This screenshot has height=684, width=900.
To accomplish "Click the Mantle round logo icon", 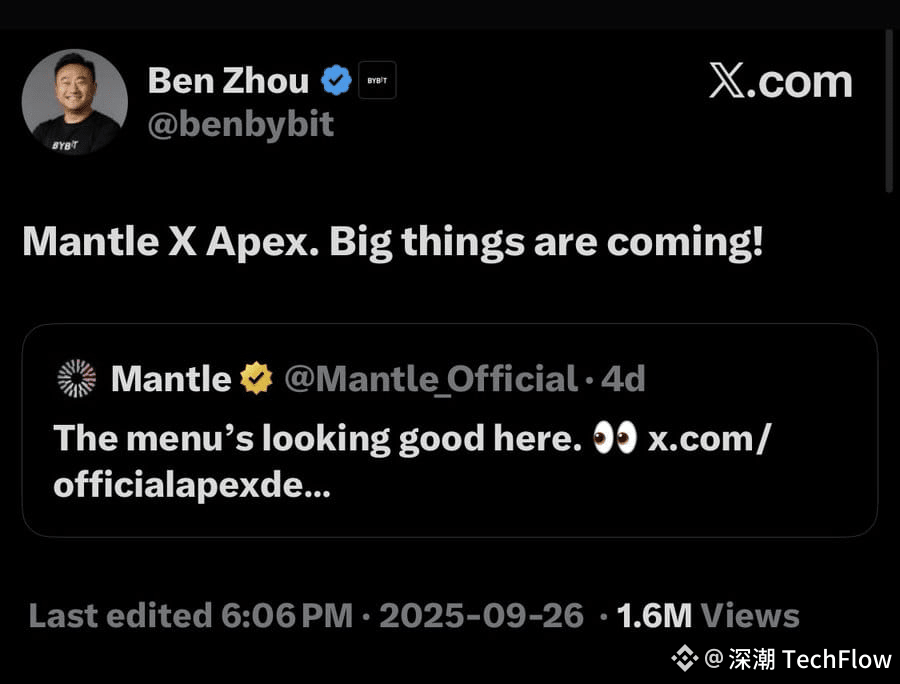I will pyautogui.click(x=77, y=379).
